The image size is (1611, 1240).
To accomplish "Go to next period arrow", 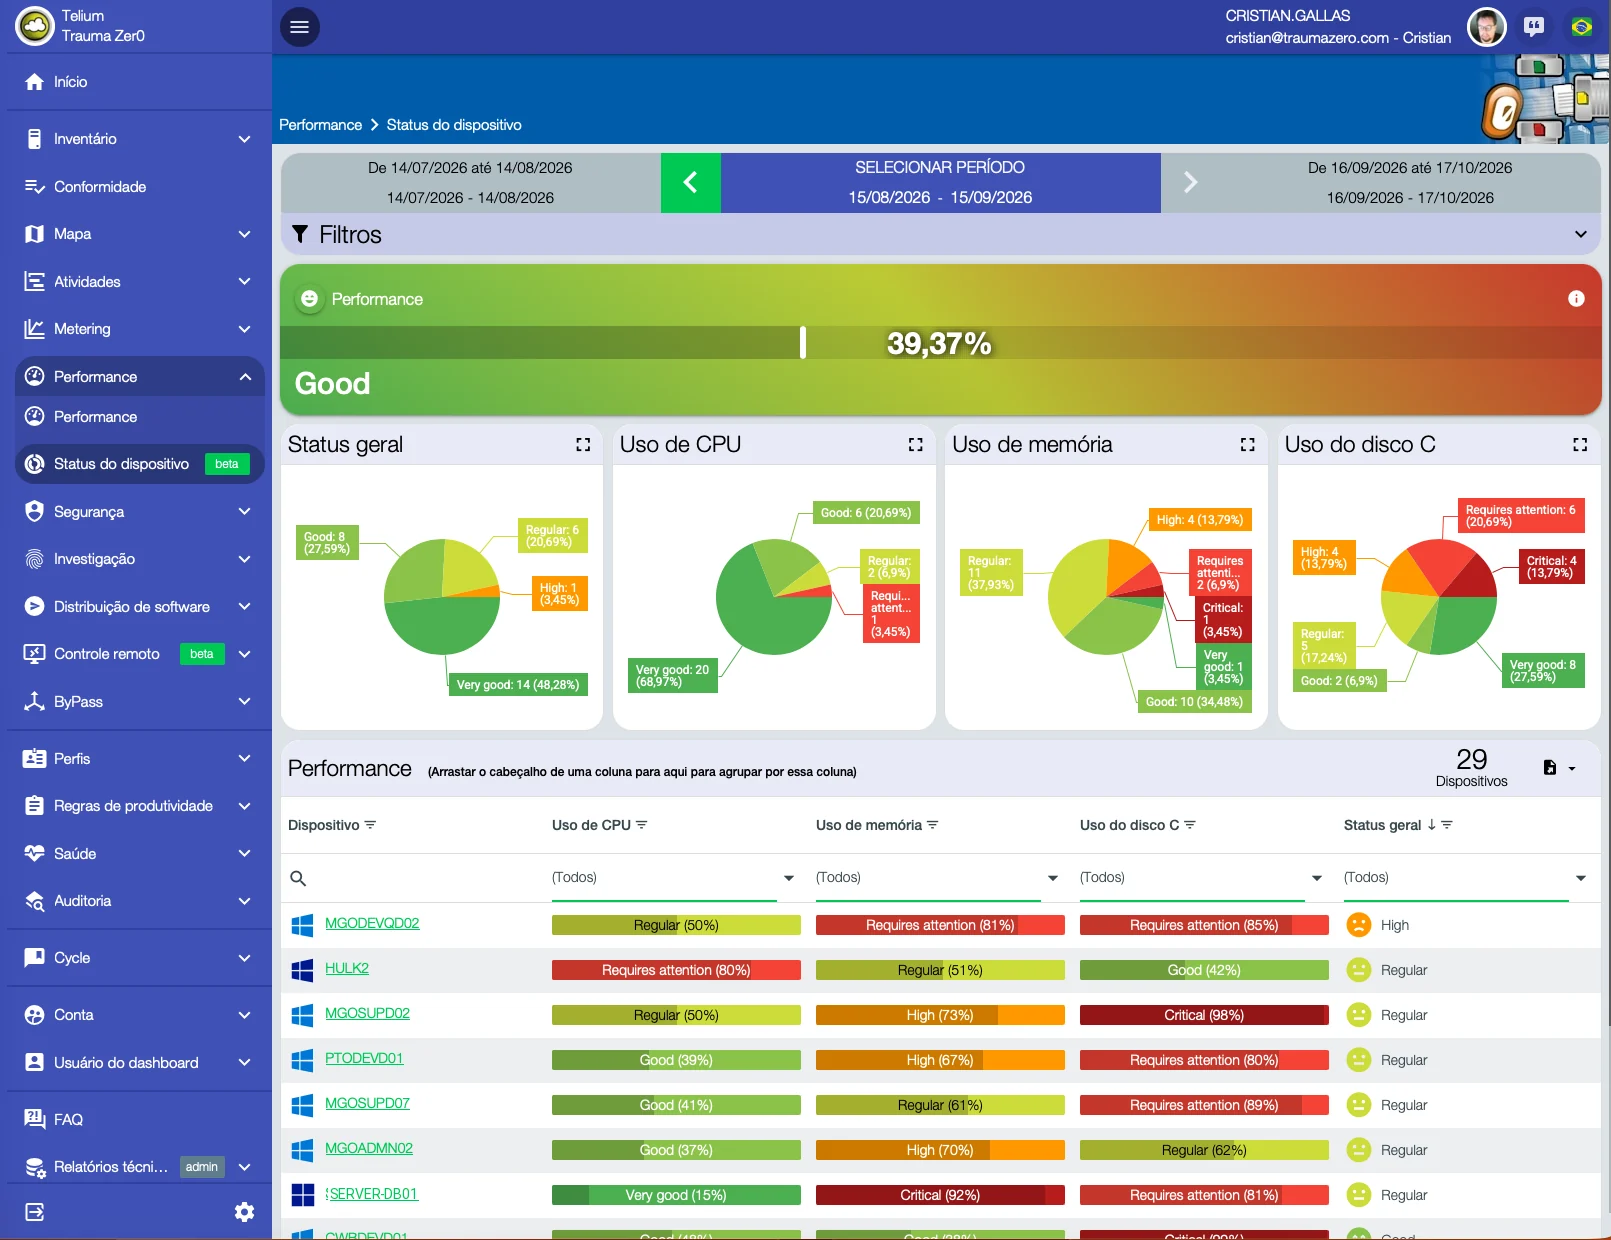I will point(1190,182).
